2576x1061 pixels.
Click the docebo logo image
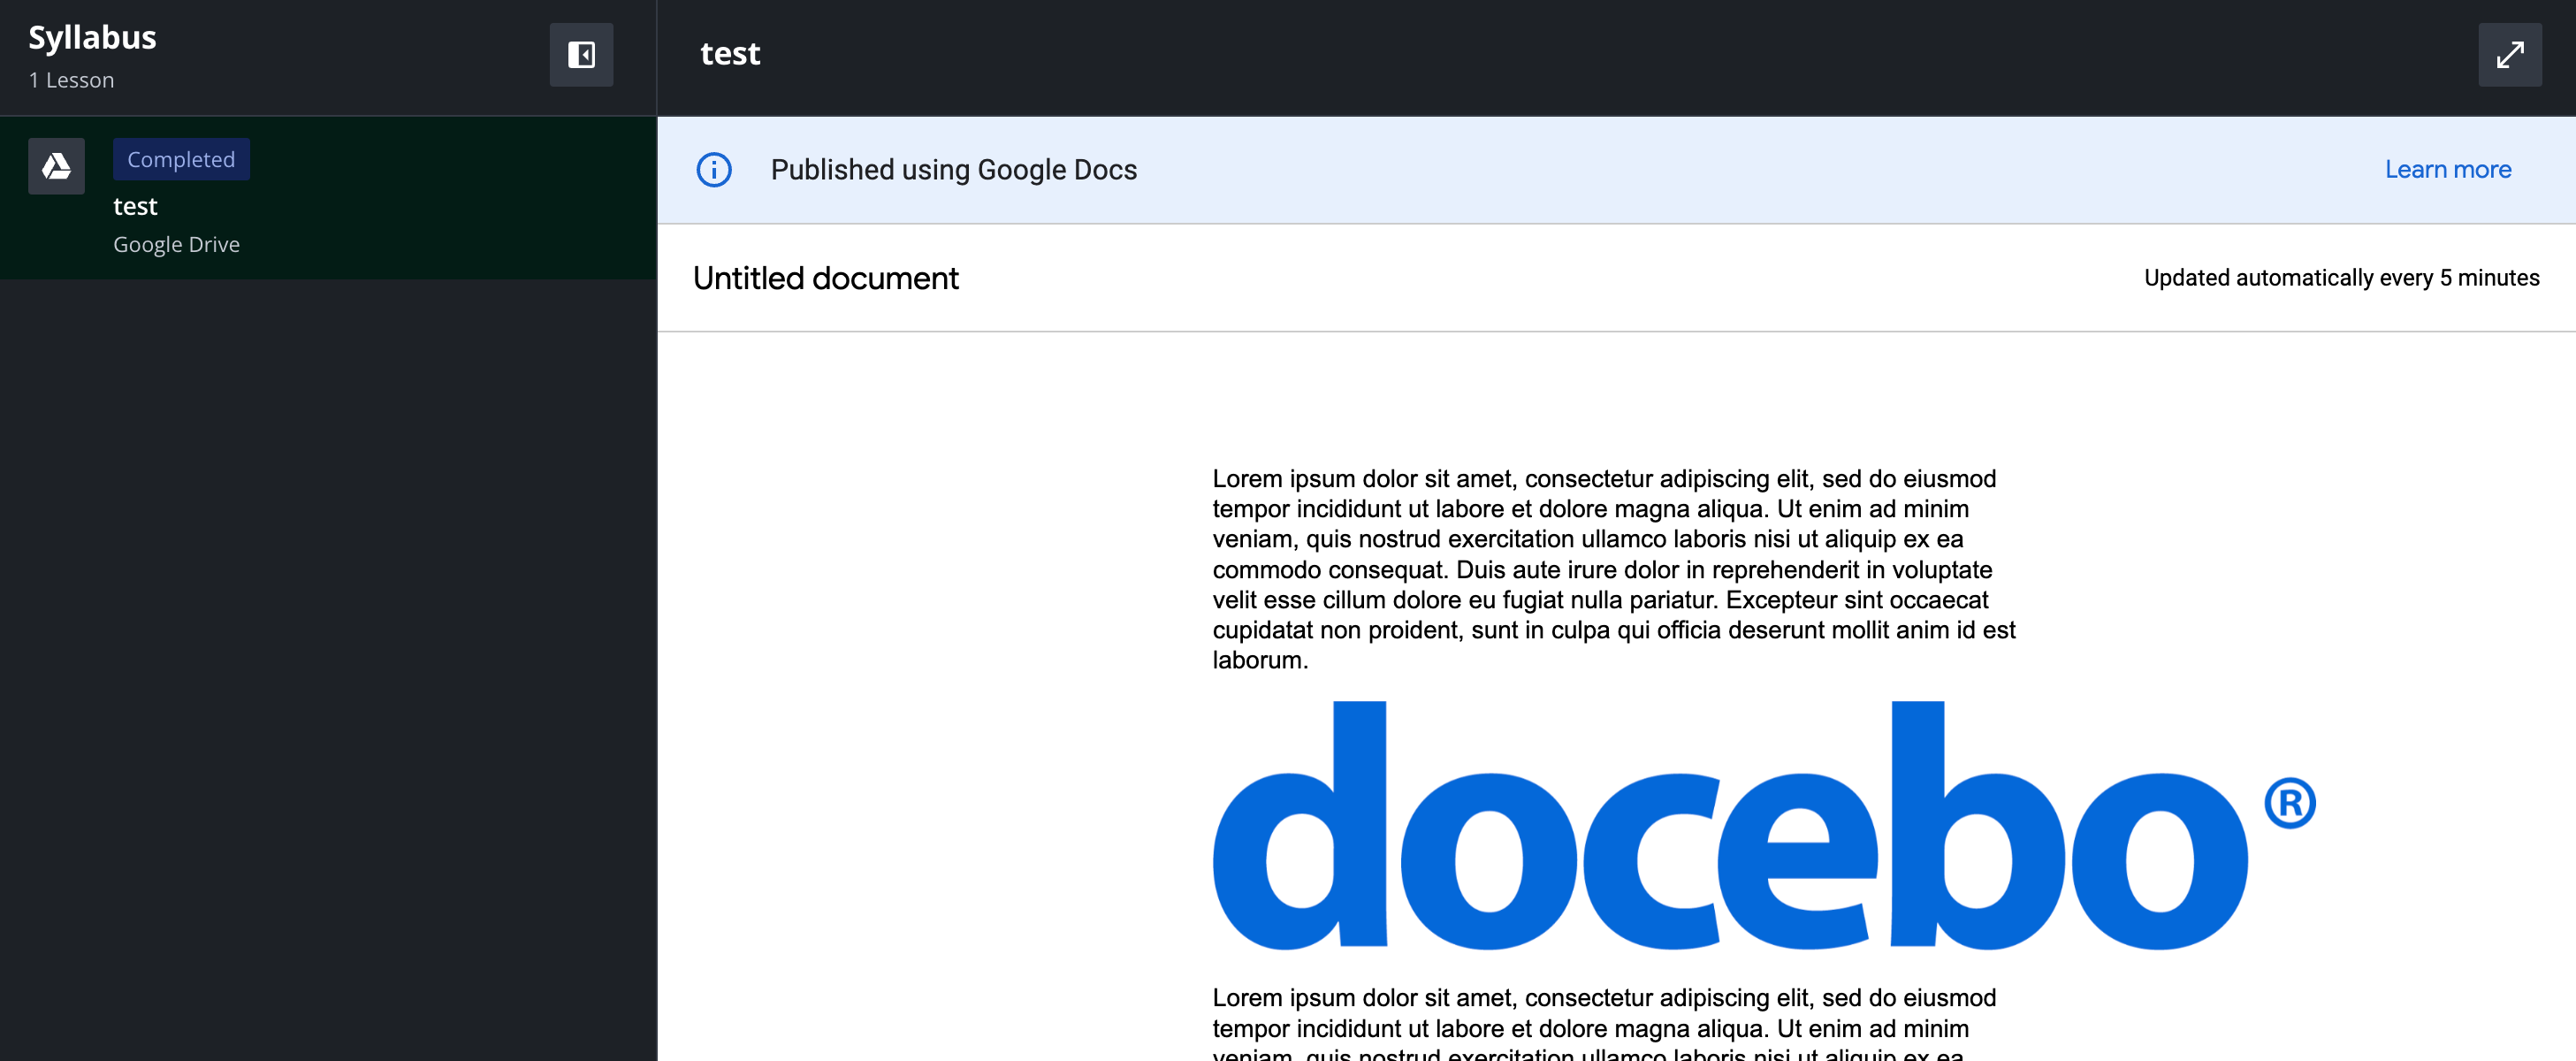(1764, 825)
